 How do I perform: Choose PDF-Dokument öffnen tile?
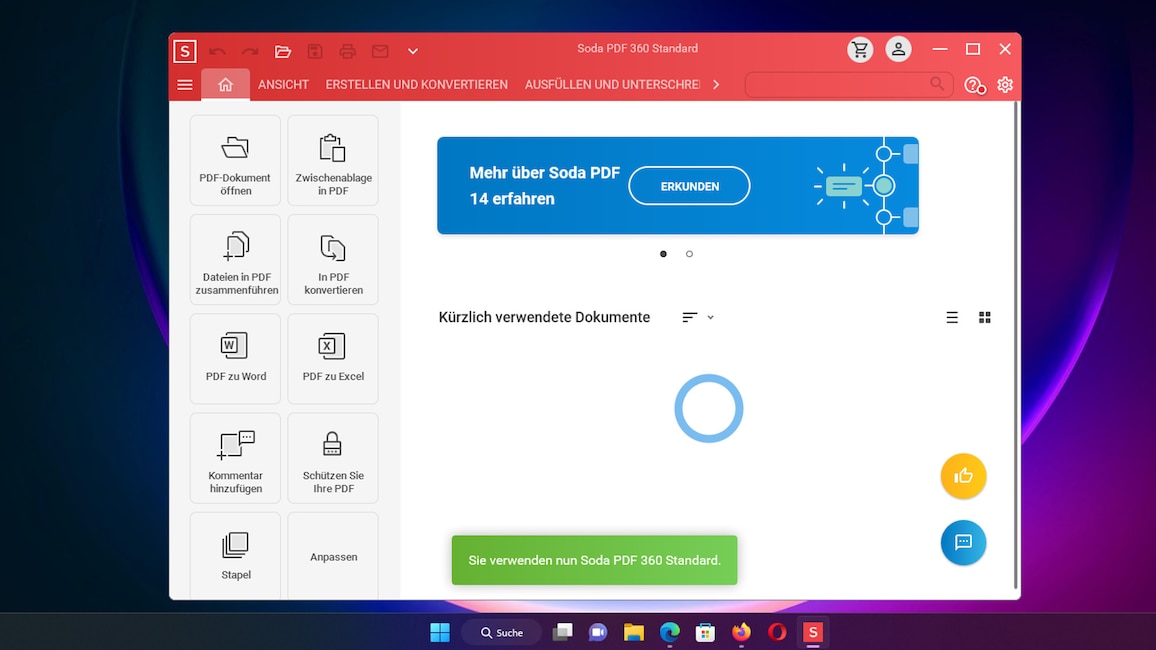click(235, 161)
